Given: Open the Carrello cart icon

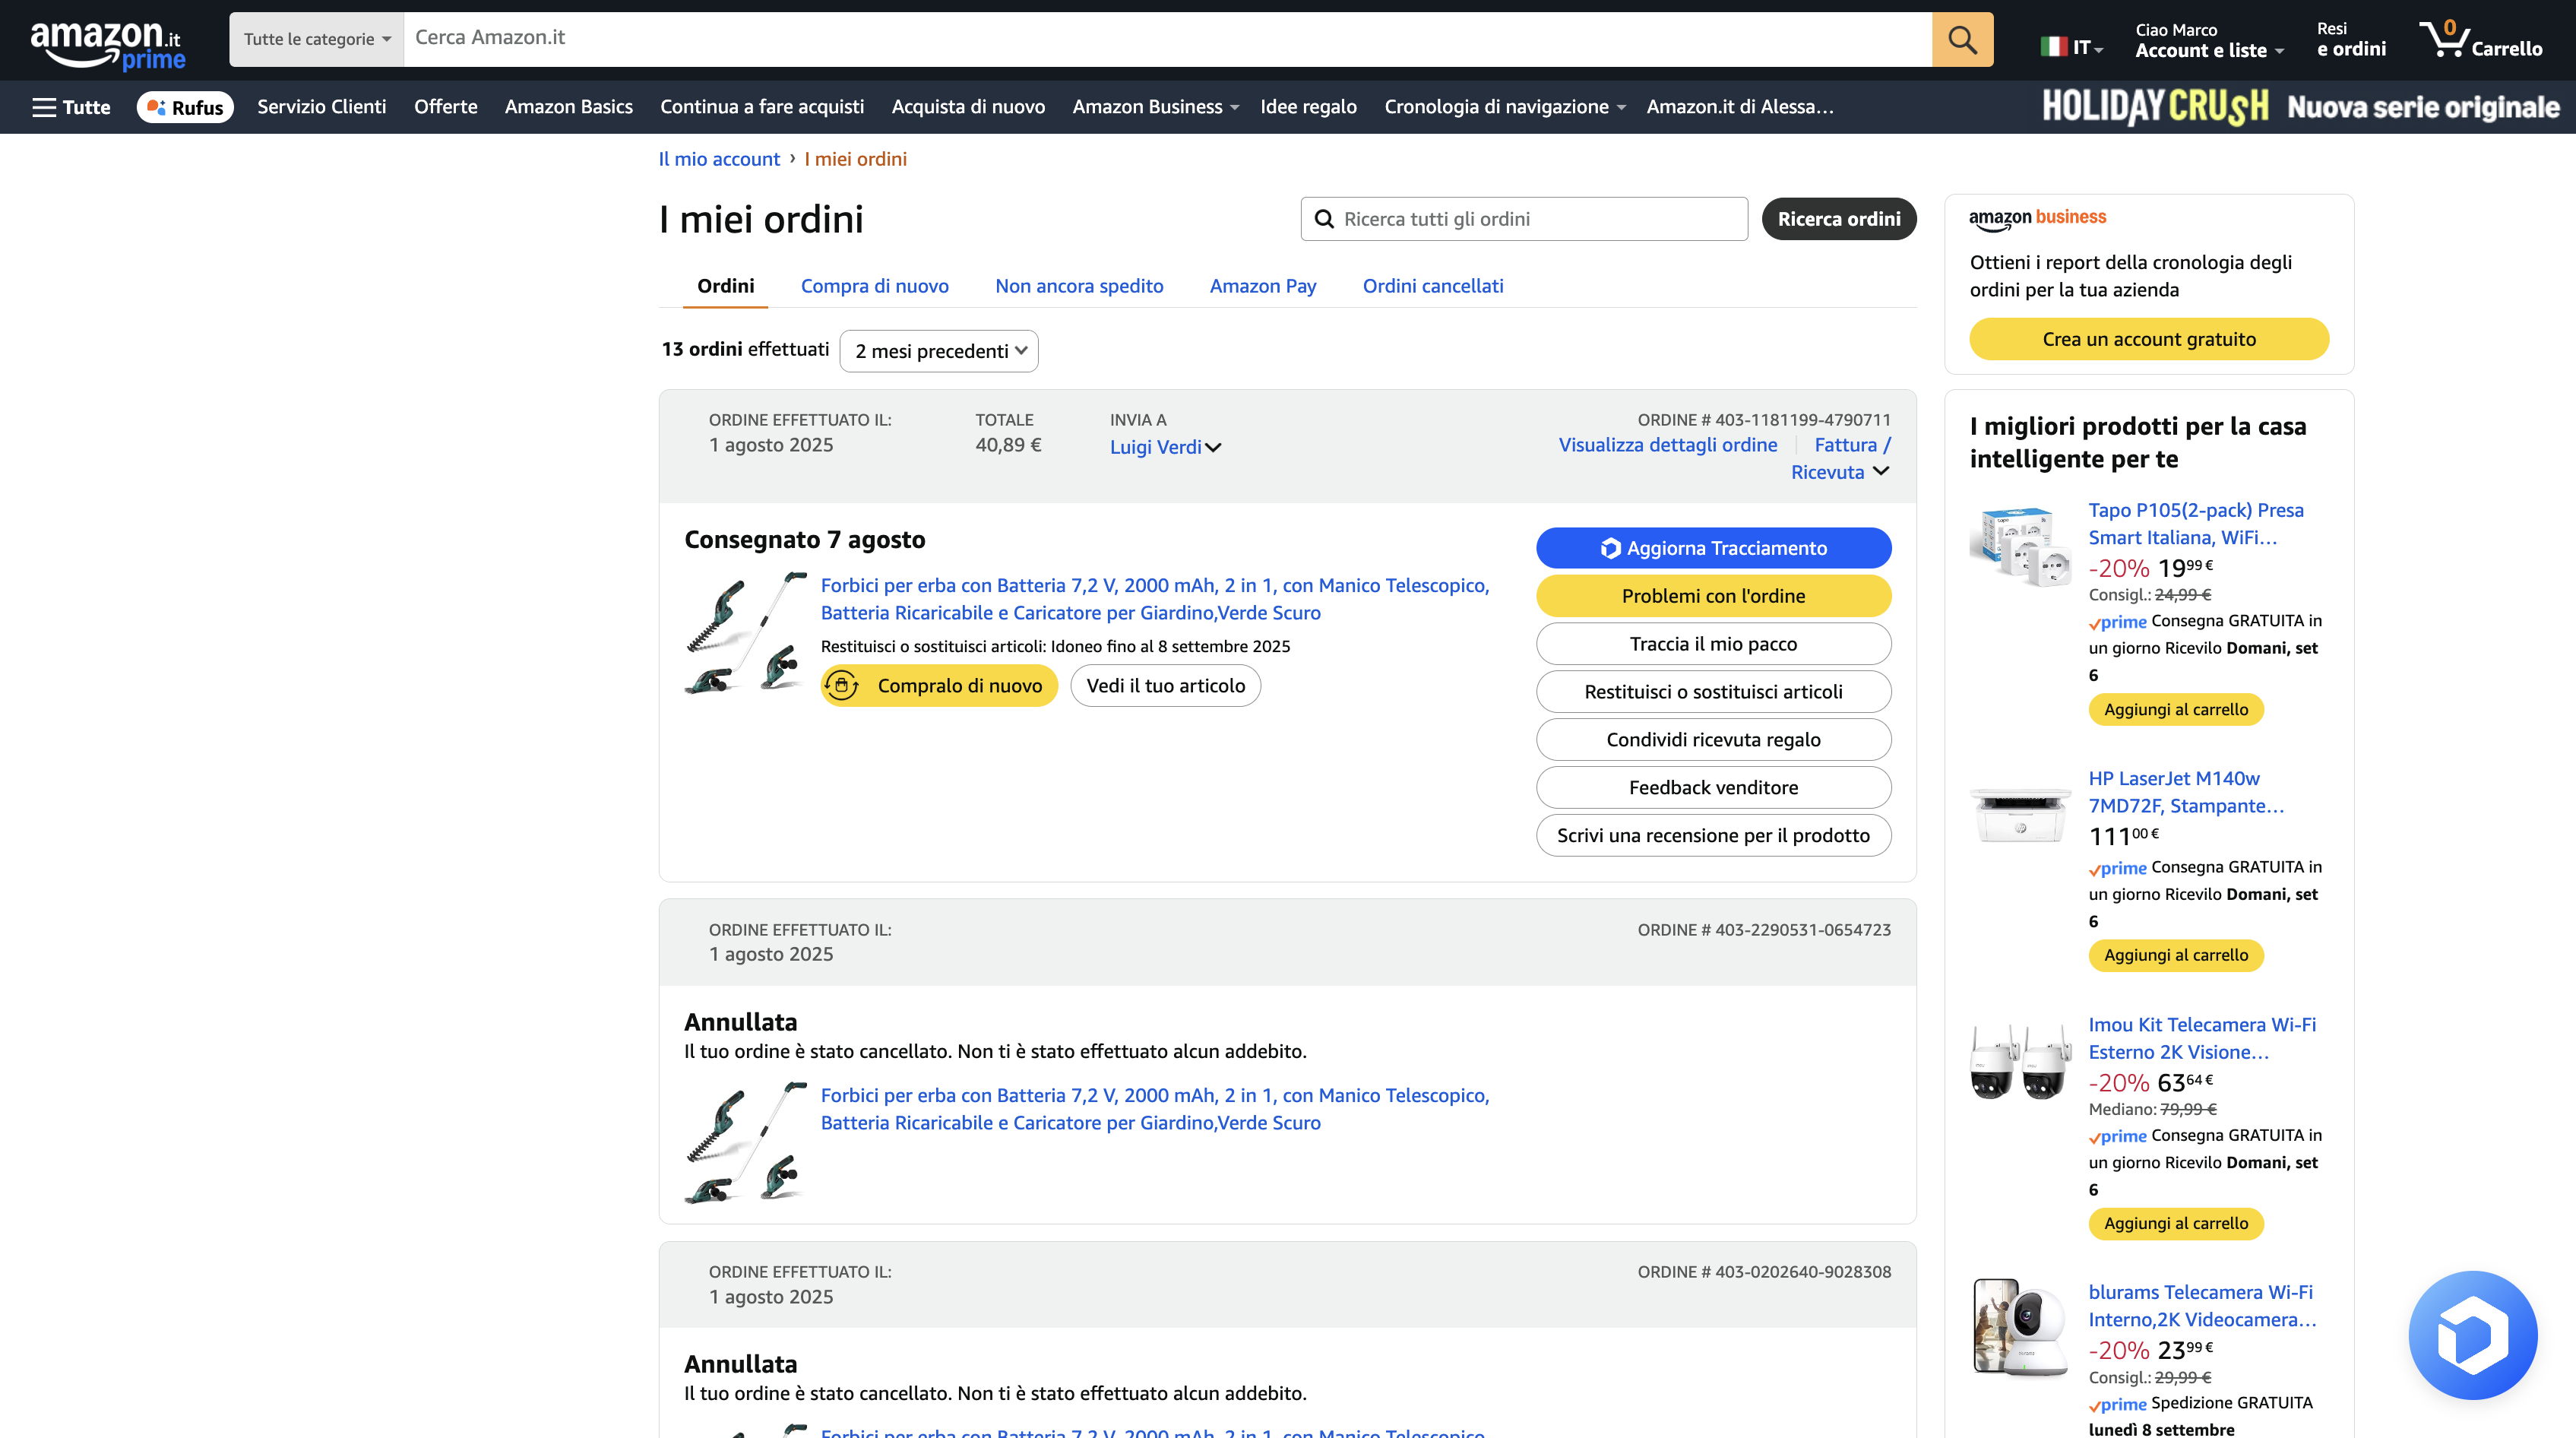Looking at the screenshot, I should click(x=2481, y=40).
